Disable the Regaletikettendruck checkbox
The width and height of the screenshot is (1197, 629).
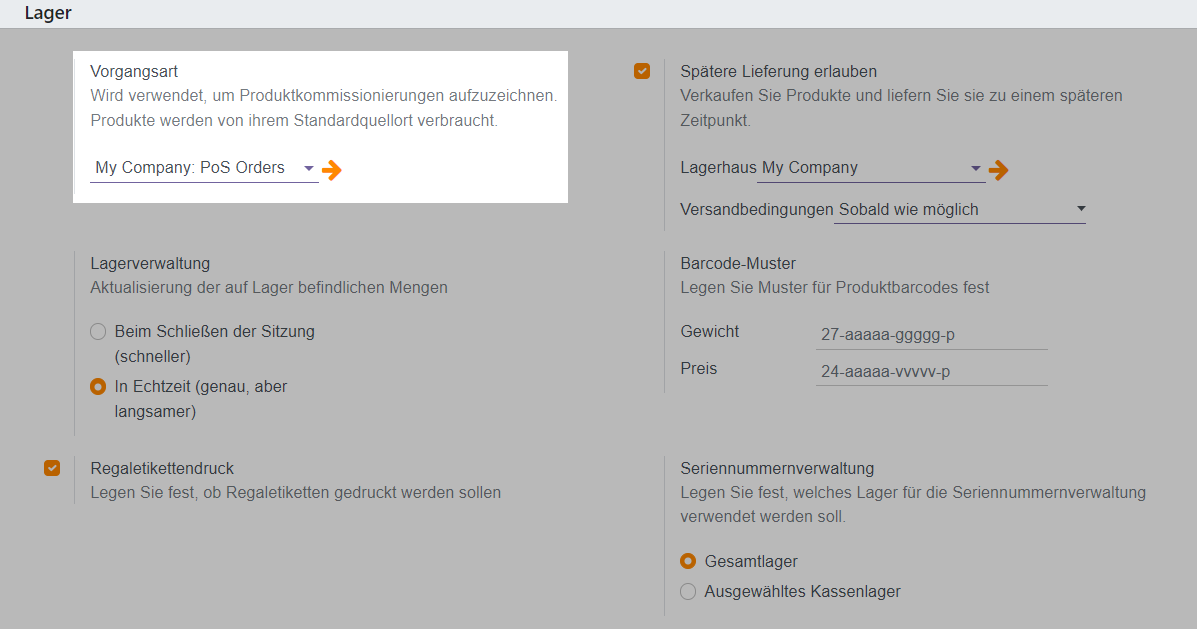[52, 468]
